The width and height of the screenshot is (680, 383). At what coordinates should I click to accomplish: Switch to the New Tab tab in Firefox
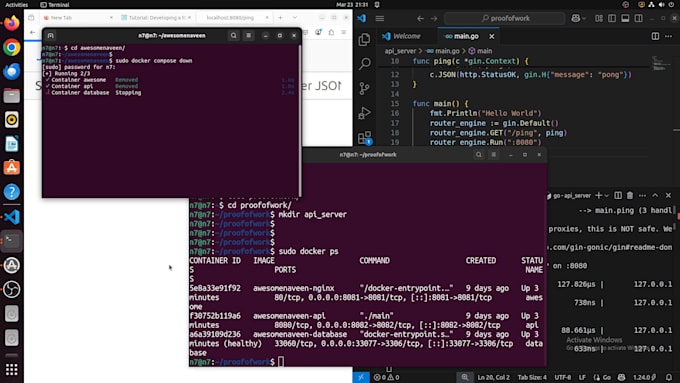pyautogui.click(x=78, y=18)
